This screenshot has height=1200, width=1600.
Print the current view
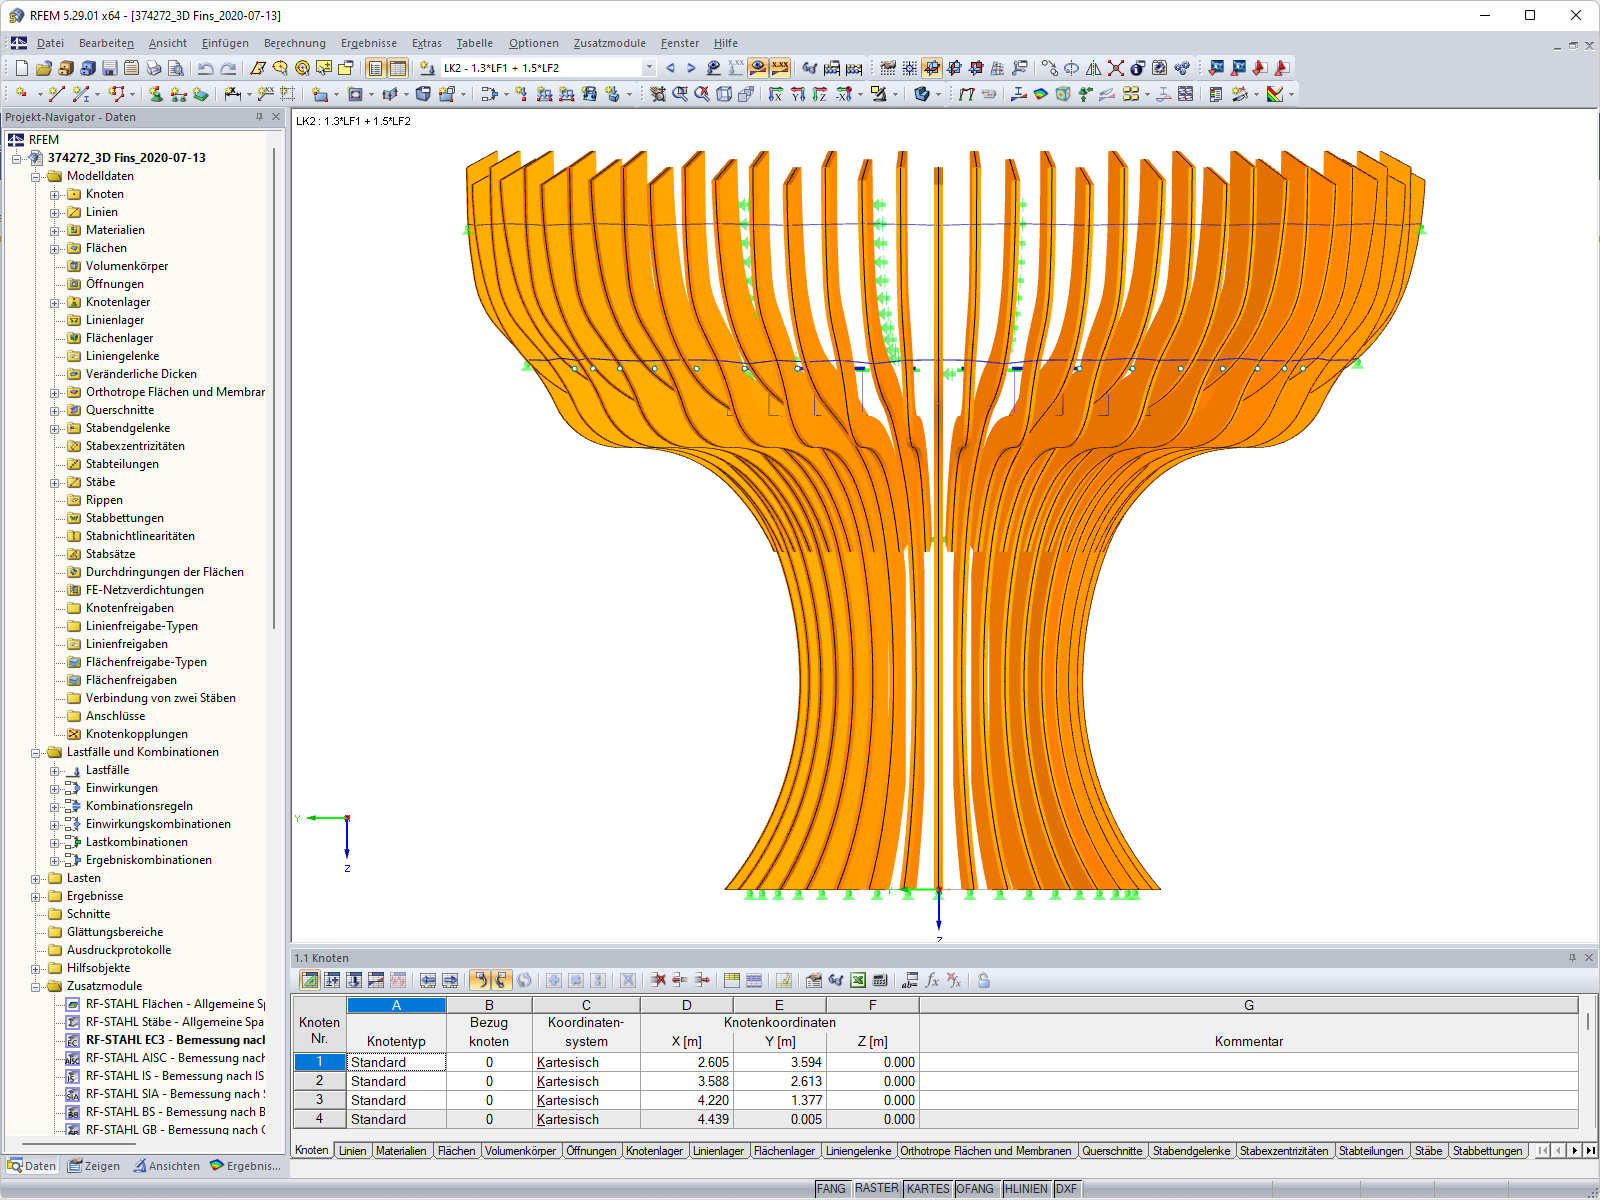[x=152, y=68]
